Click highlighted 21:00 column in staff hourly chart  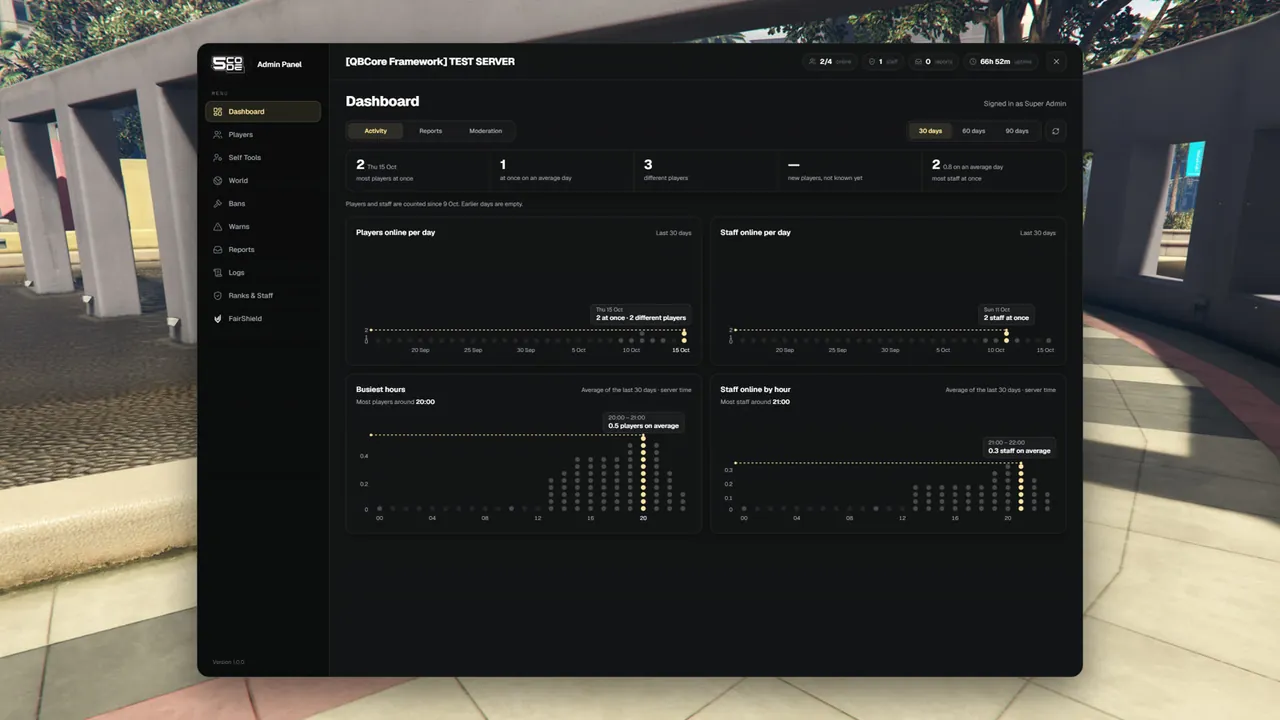click(x=1021, y=486)
